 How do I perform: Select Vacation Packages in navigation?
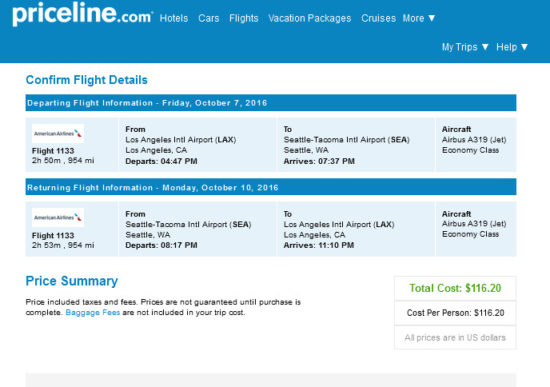[309, 18]
